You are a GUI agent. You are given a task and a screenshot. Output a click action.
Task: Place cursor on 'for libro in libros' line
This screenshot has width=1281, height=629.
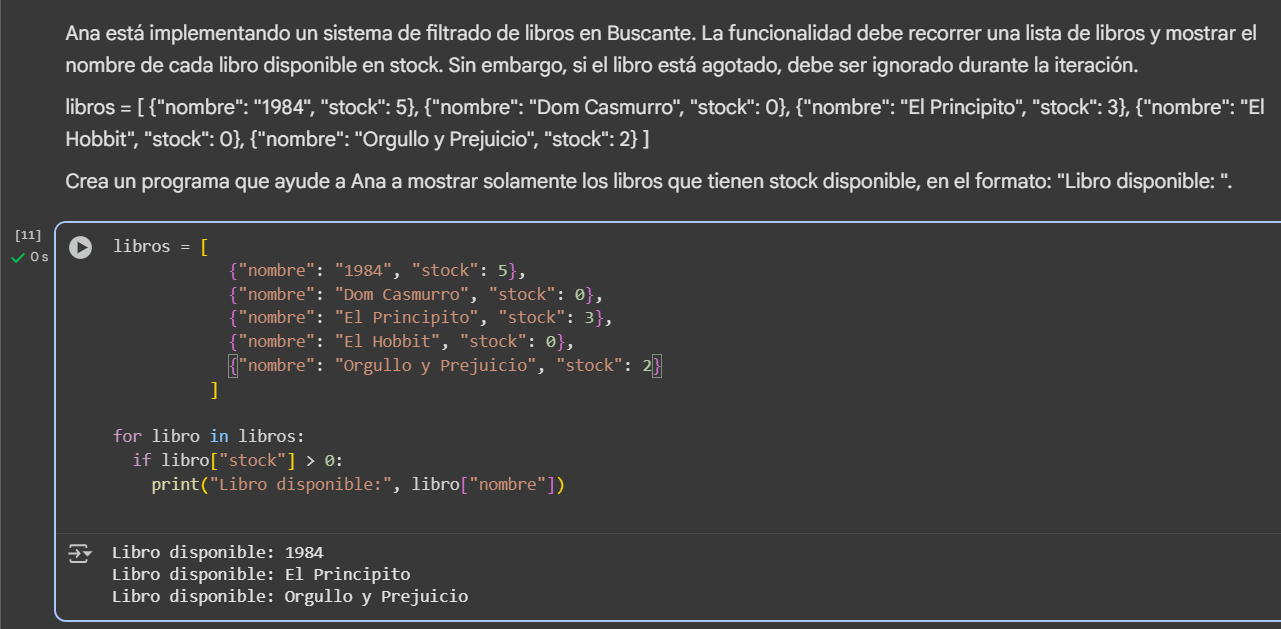(x=208, y=436)
